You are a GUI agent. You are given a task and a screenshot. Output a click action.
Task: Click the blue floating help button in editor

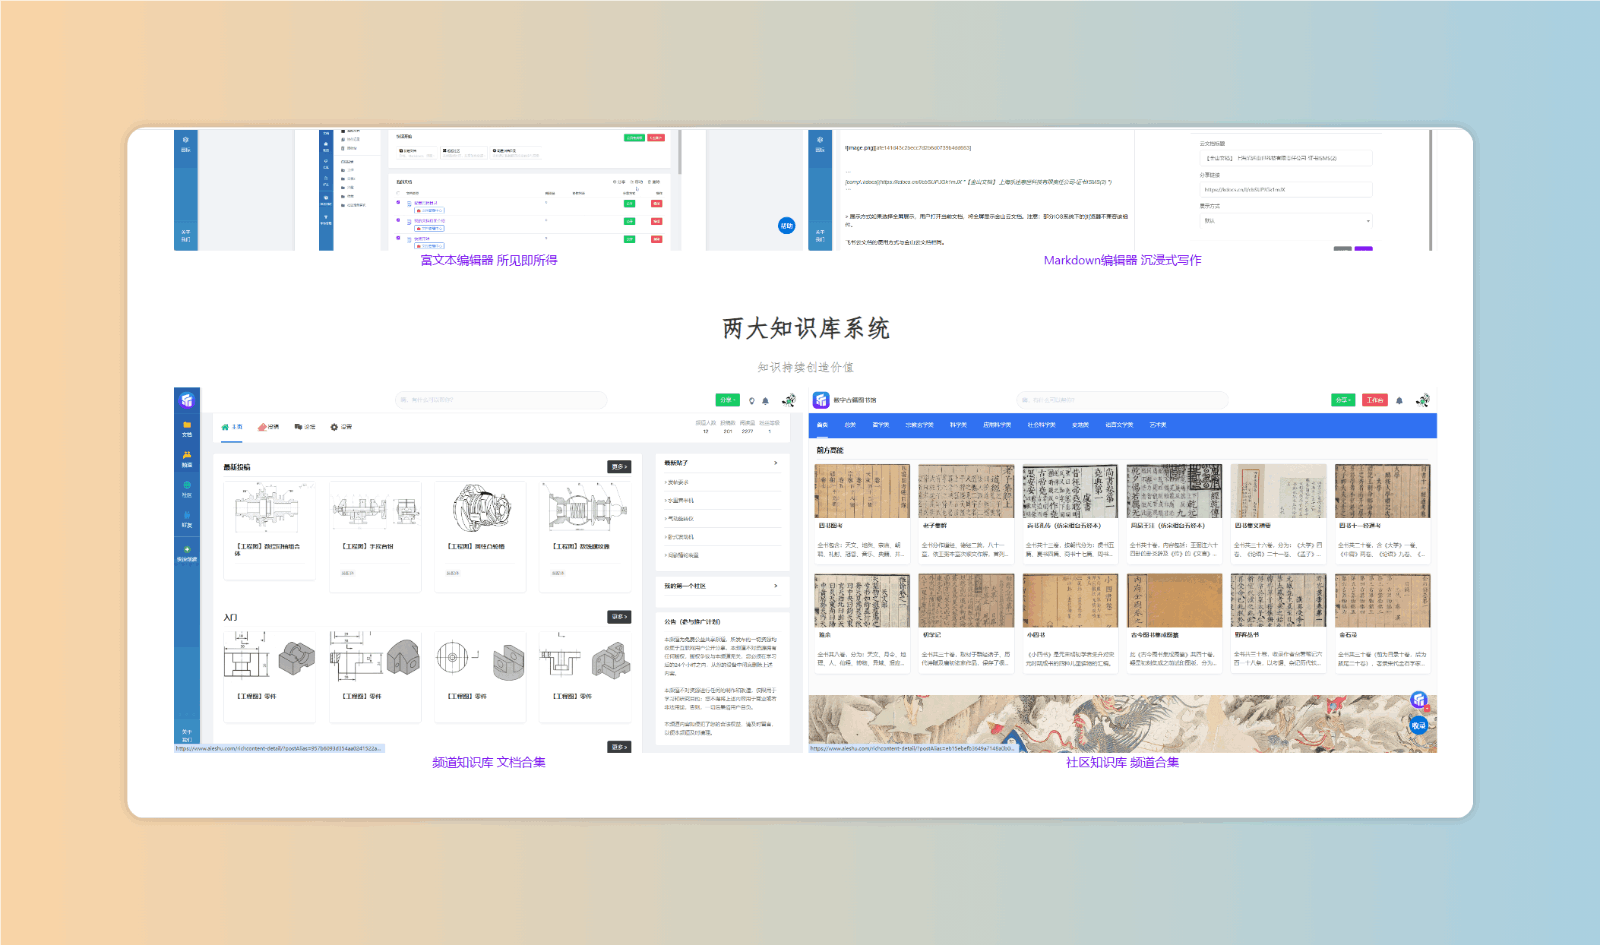coord(787,226)
